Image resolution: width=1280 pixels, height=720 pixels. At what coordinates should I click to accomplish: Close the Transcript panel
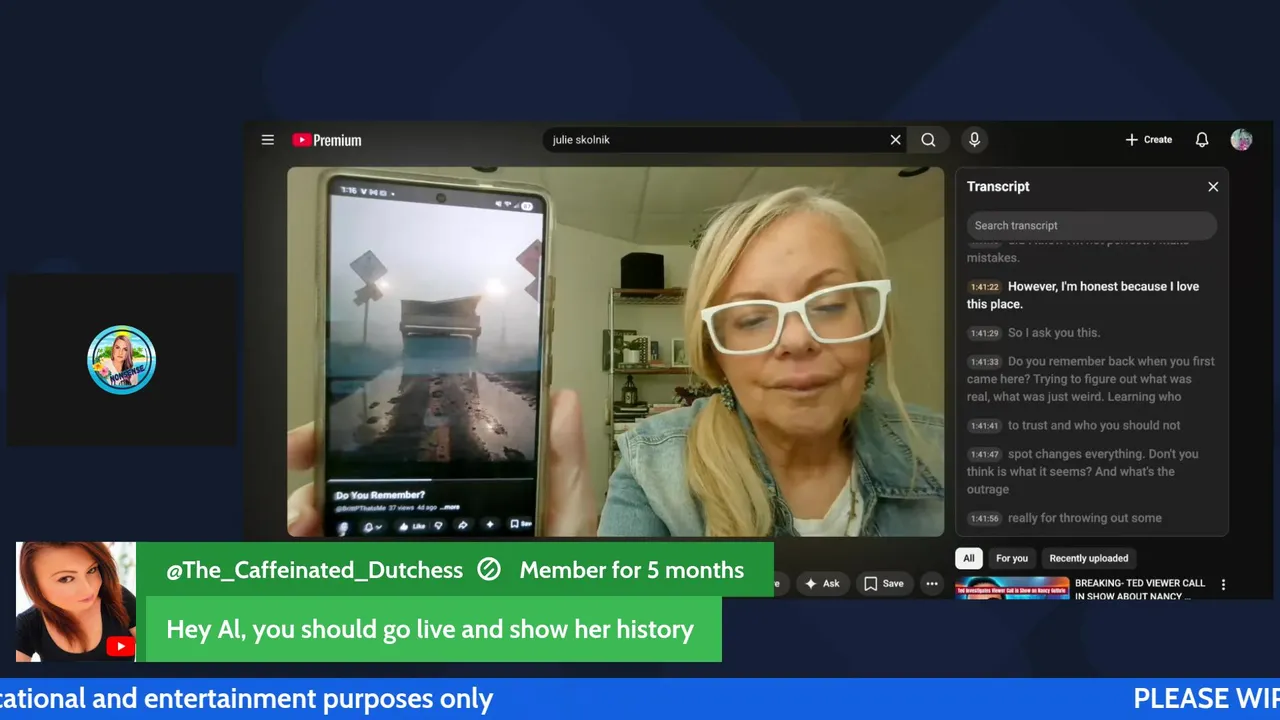coord(1213,187)
